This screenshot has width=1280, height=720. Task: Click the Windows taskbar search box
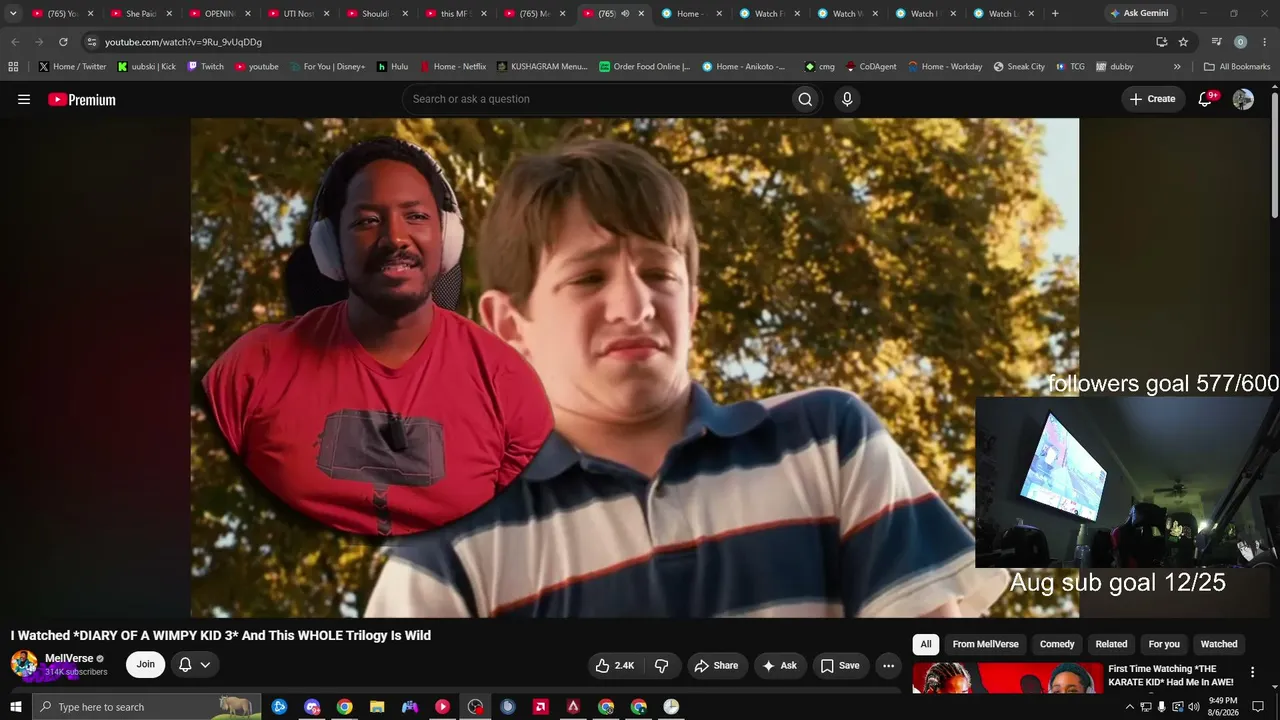(x=146, y=707)
